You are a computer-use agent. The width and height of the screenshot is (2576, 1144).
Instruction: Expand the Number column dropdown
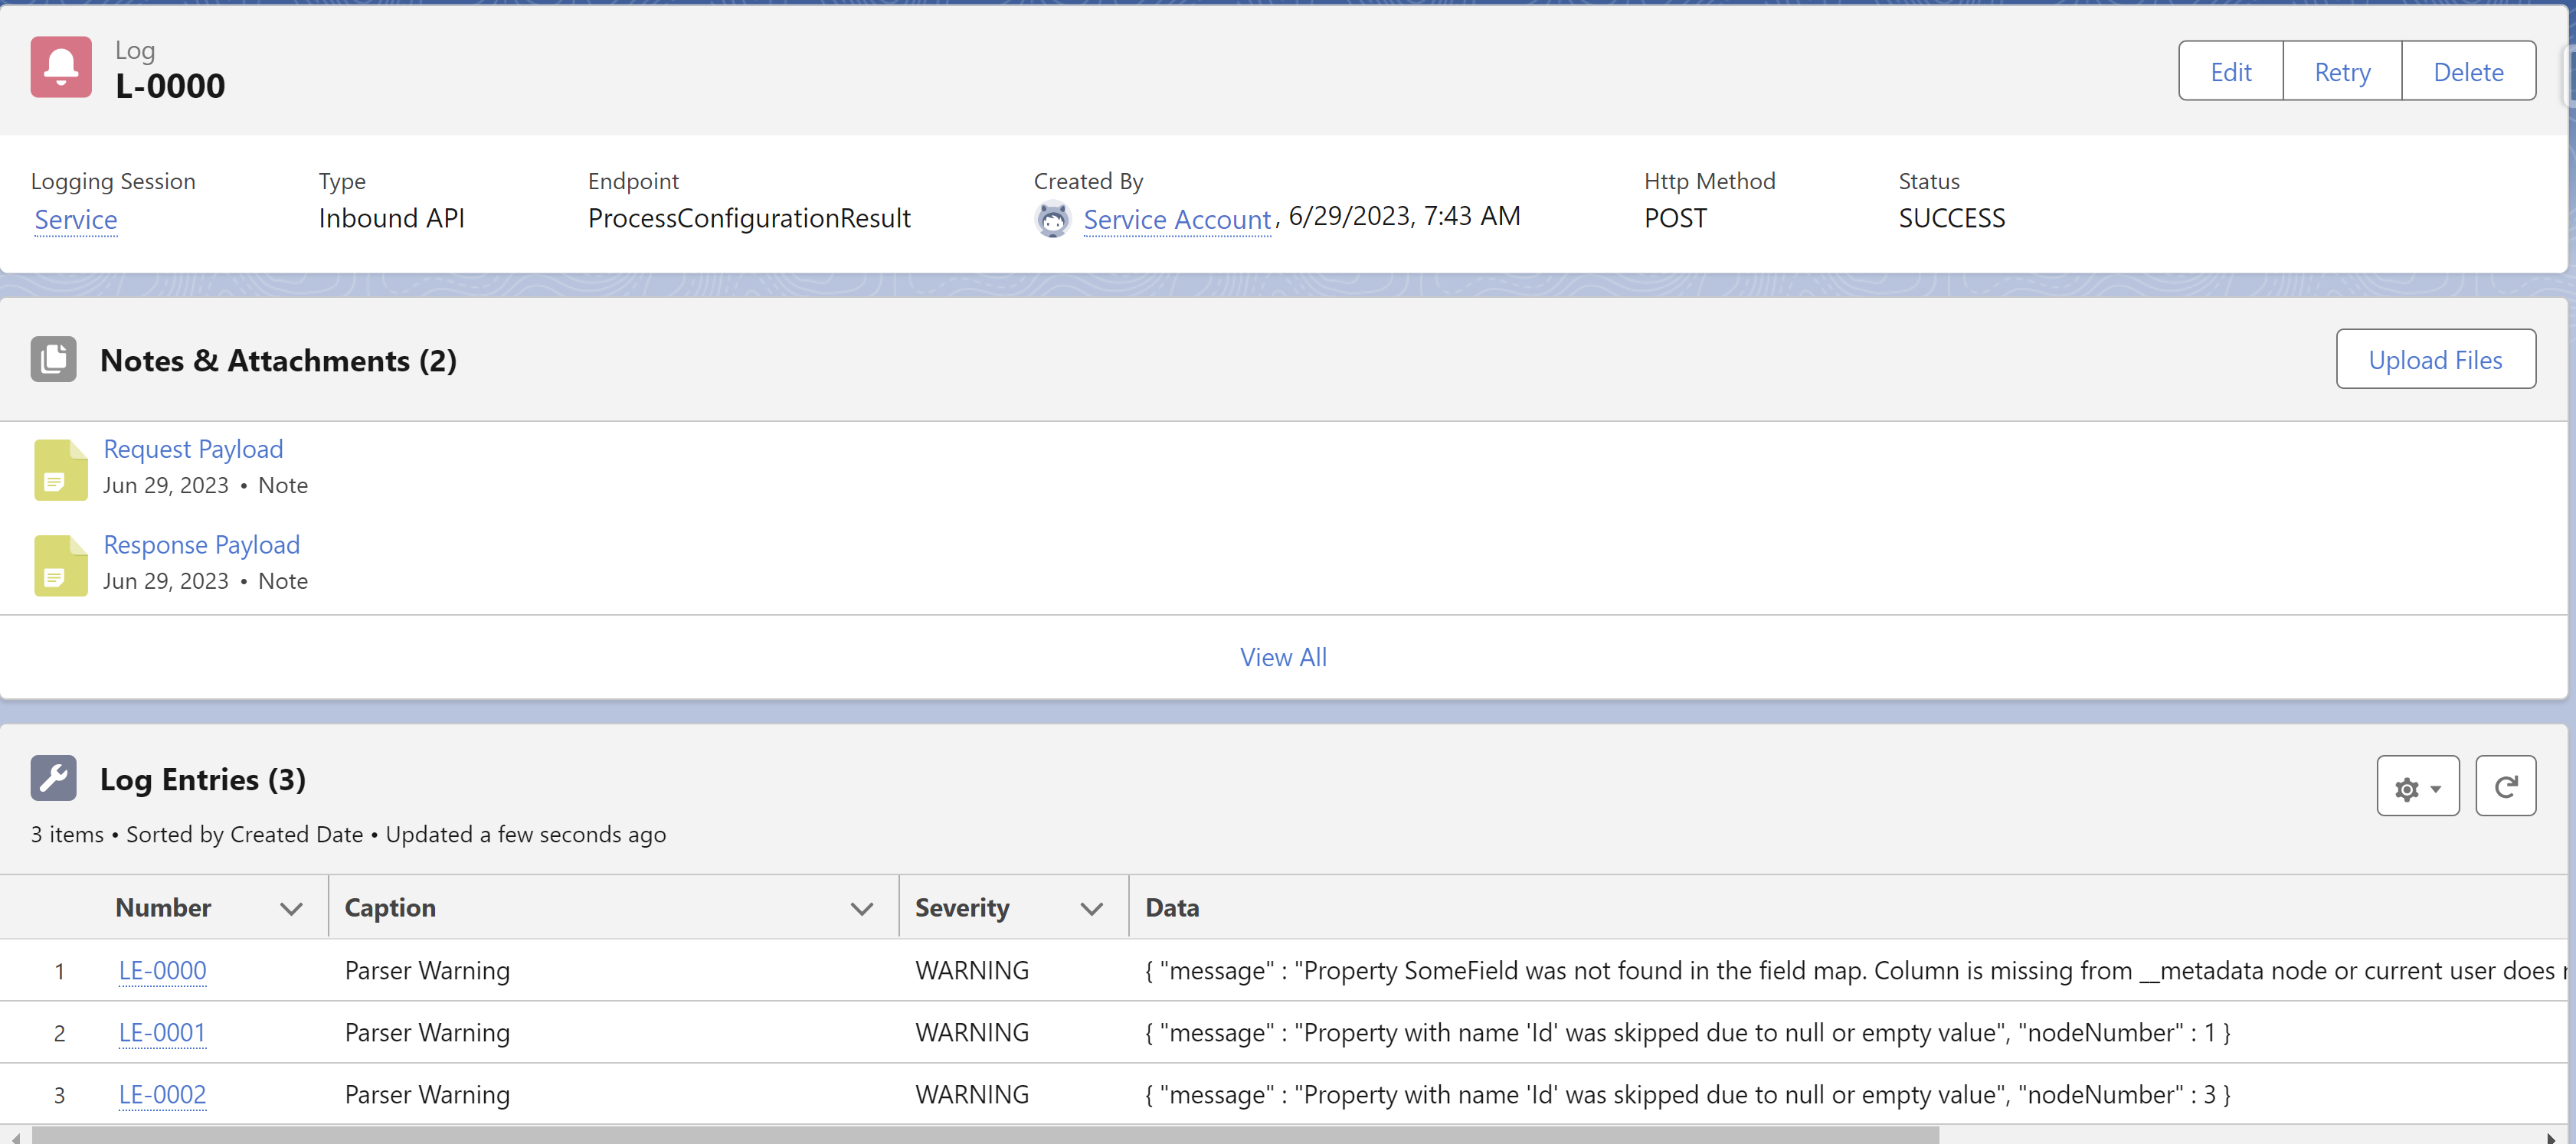coord(291,909)
